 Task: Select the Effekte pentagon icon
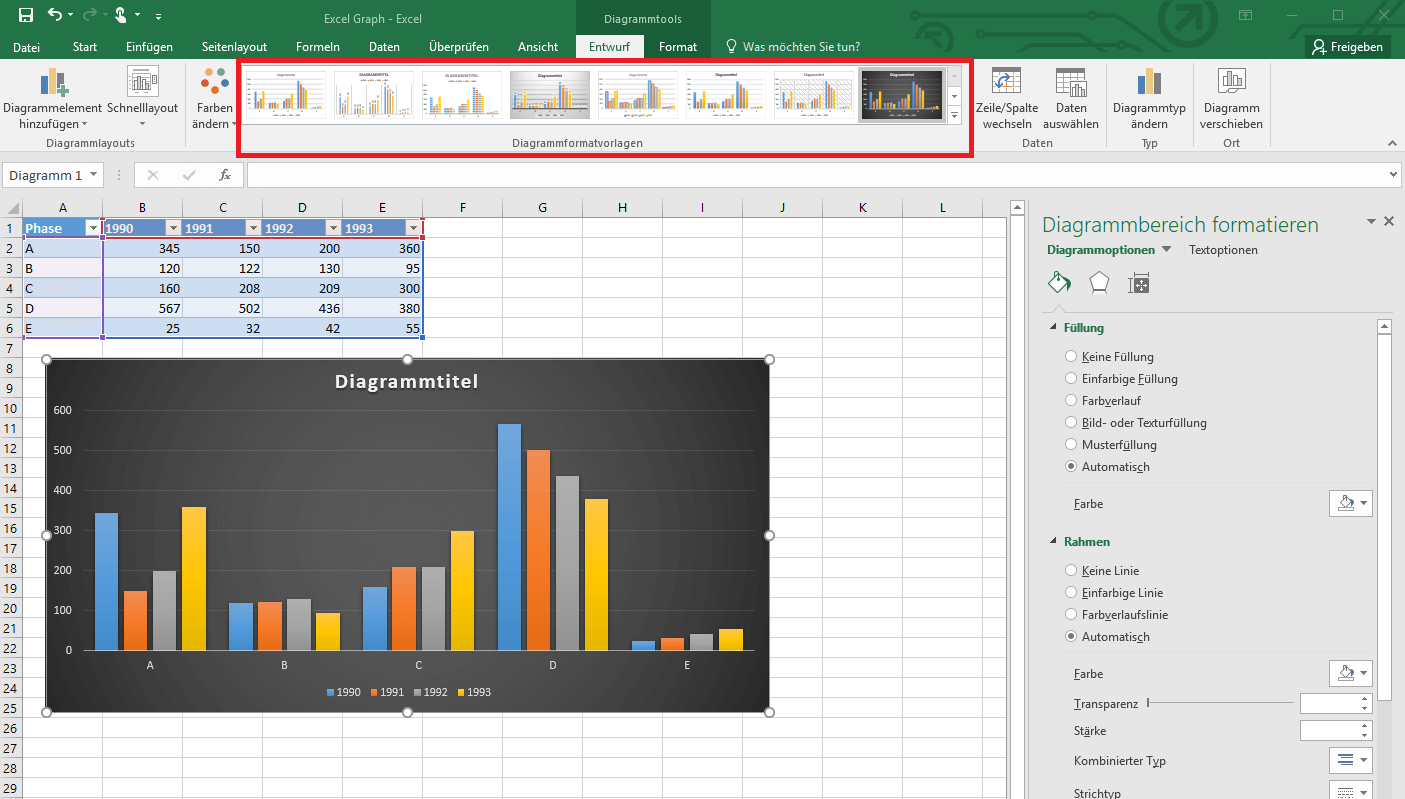coord(1099,283)
